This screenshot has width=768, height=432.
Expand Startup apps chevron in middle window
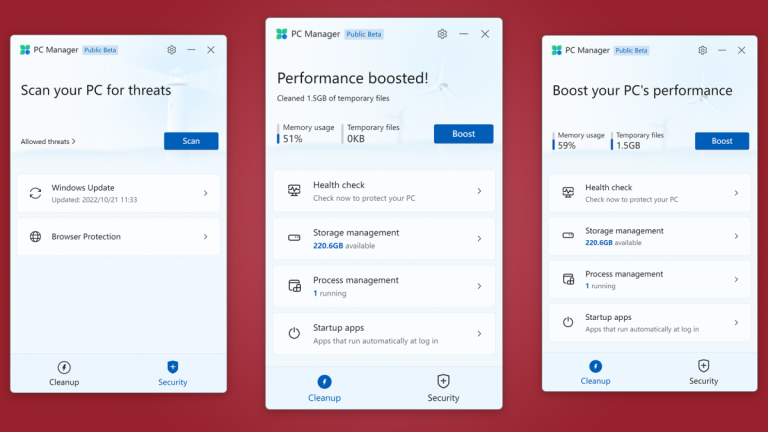pyautogui.click(x=480, y=334)
